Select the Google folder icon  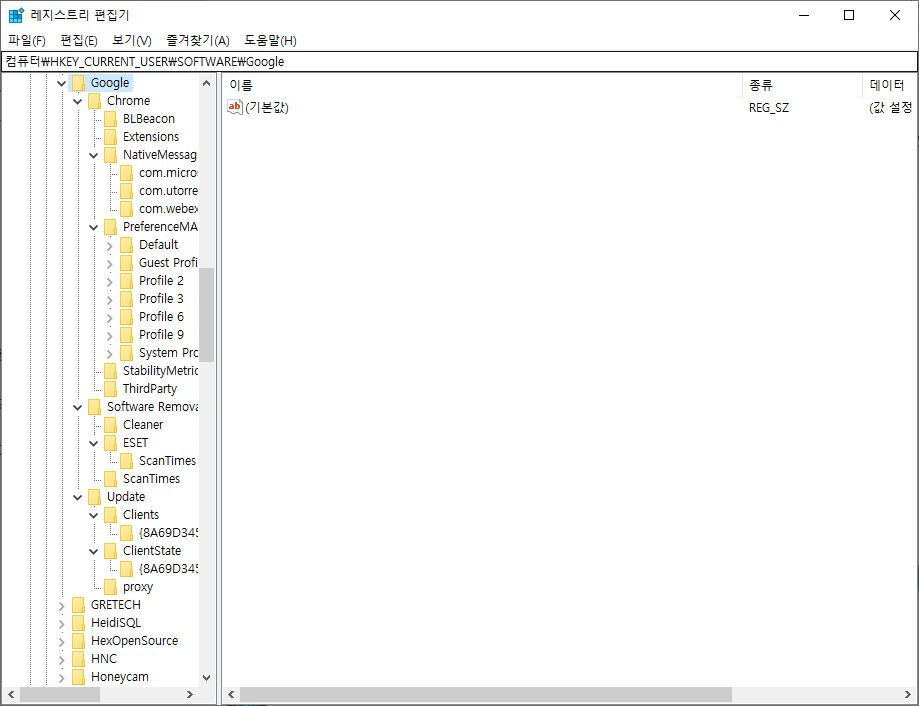coord(79,83)
